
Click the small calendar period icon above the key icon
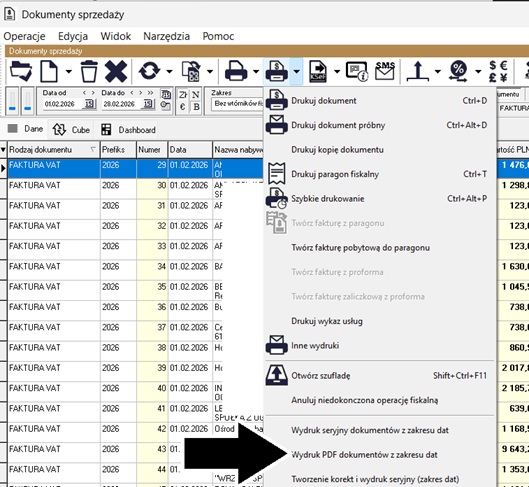point(165,94)
